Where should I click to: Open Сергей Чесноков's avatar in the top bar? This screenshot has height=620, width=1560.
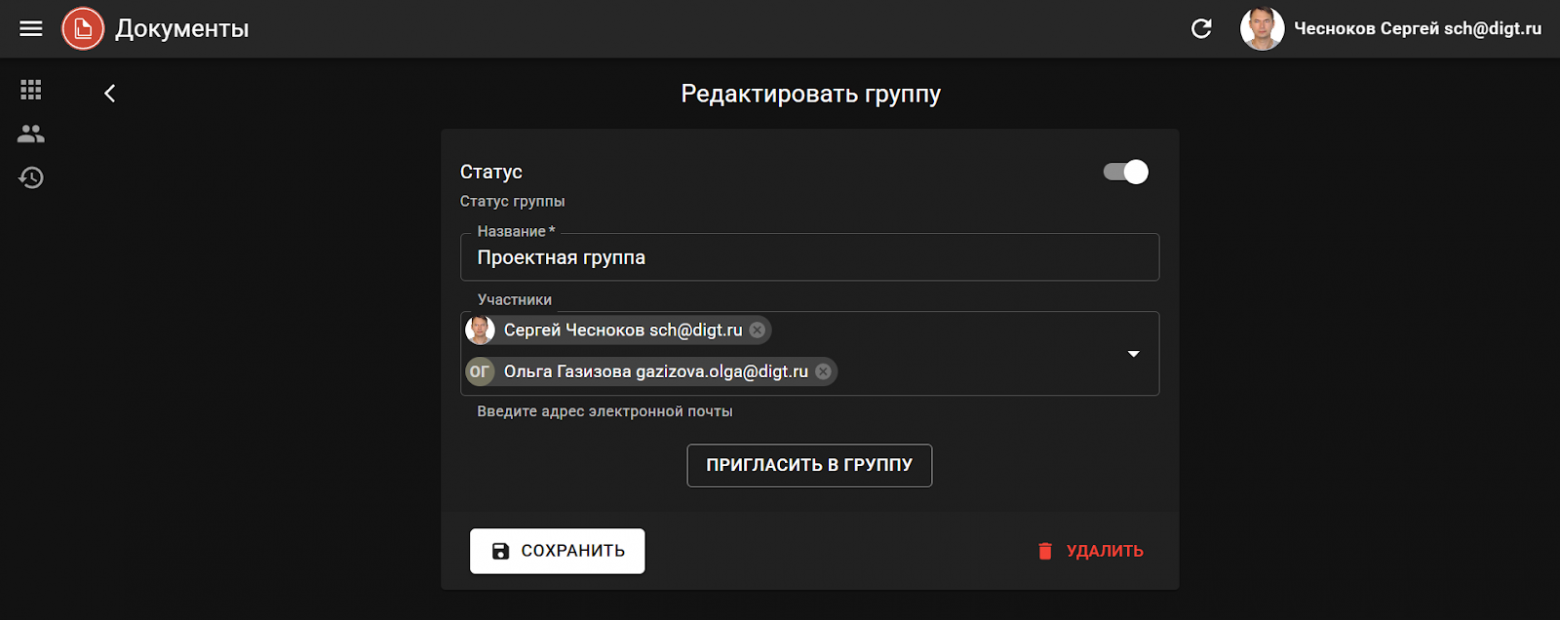(1262, 28)
